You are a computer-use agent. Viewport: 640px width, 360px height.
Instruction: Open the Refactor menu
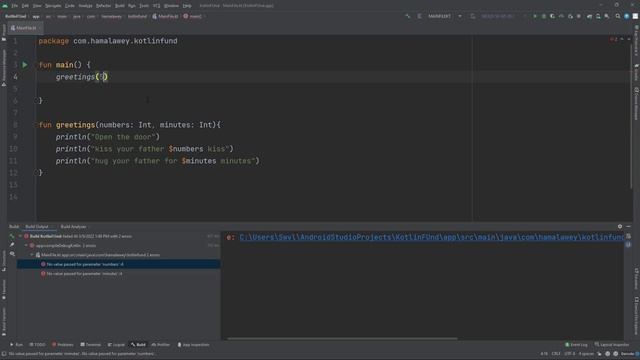103,6
